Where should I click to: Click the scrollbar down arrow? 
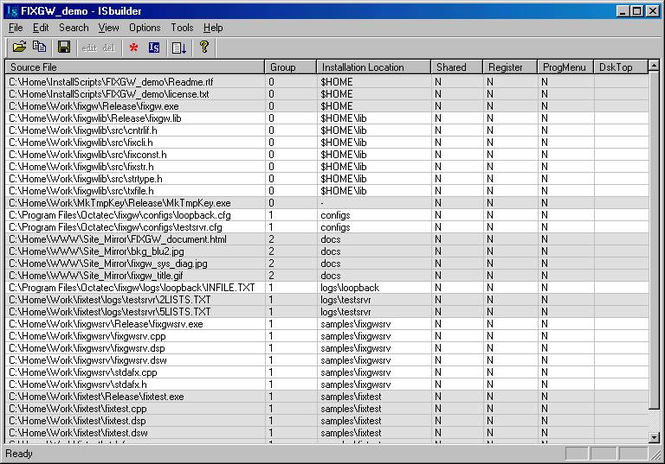coord(654,437)
